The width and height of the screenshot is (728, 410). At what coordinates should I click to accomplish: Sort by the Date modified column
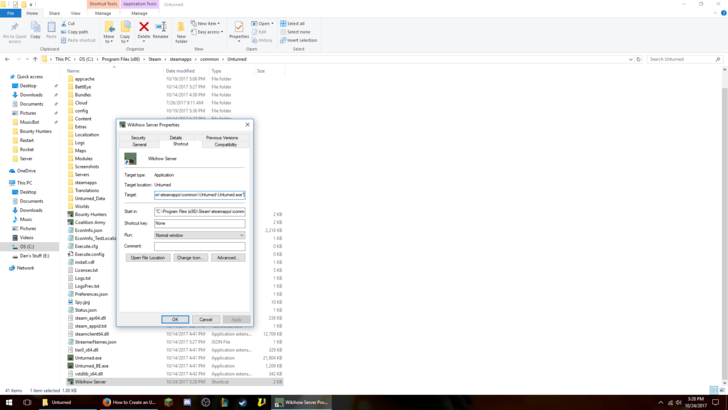180,71
